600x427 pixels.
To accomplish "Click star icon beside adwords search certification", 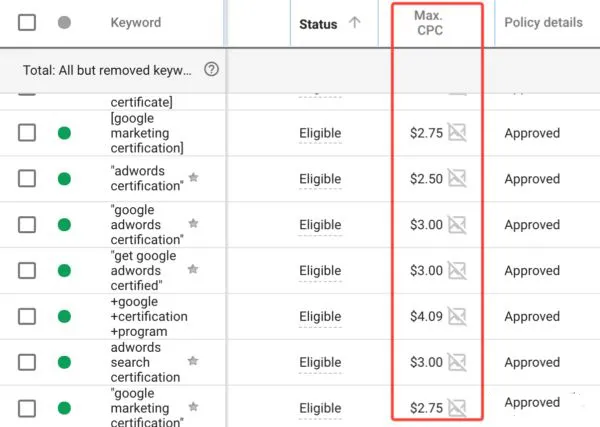I will 193,361.
